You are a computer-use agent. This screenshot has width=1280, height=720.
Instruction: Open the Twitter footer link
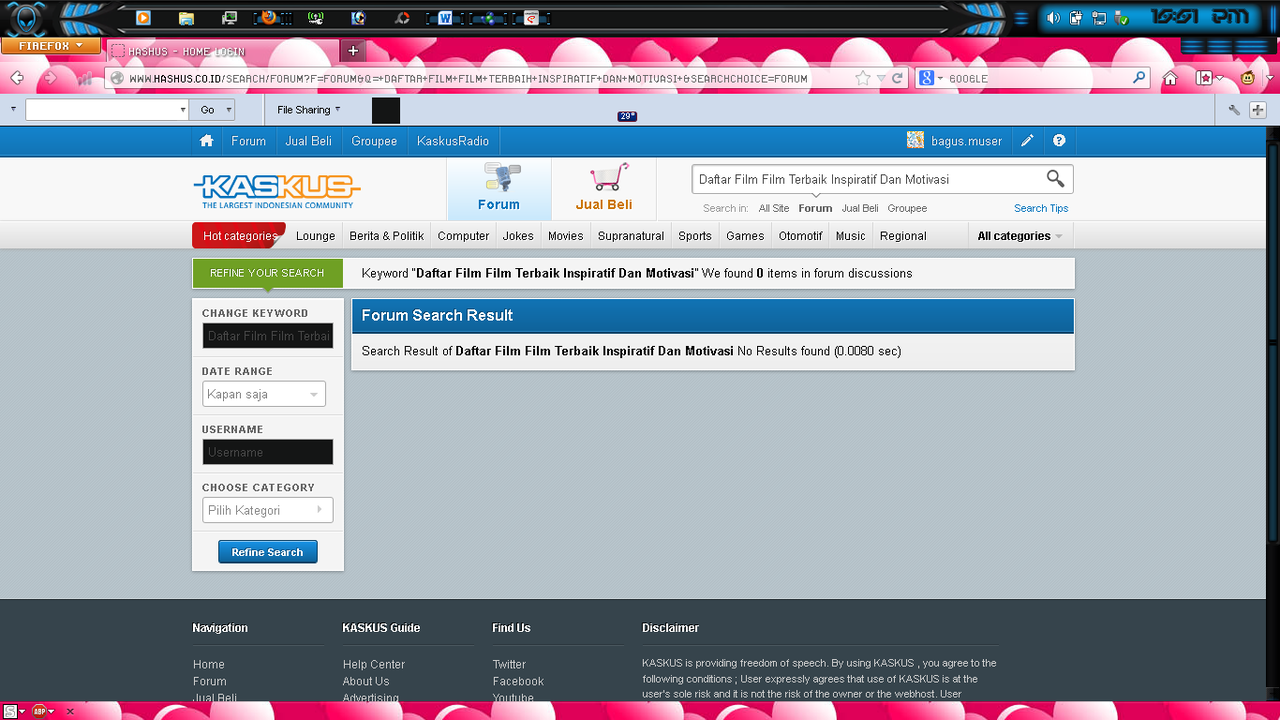click(509, 664)
